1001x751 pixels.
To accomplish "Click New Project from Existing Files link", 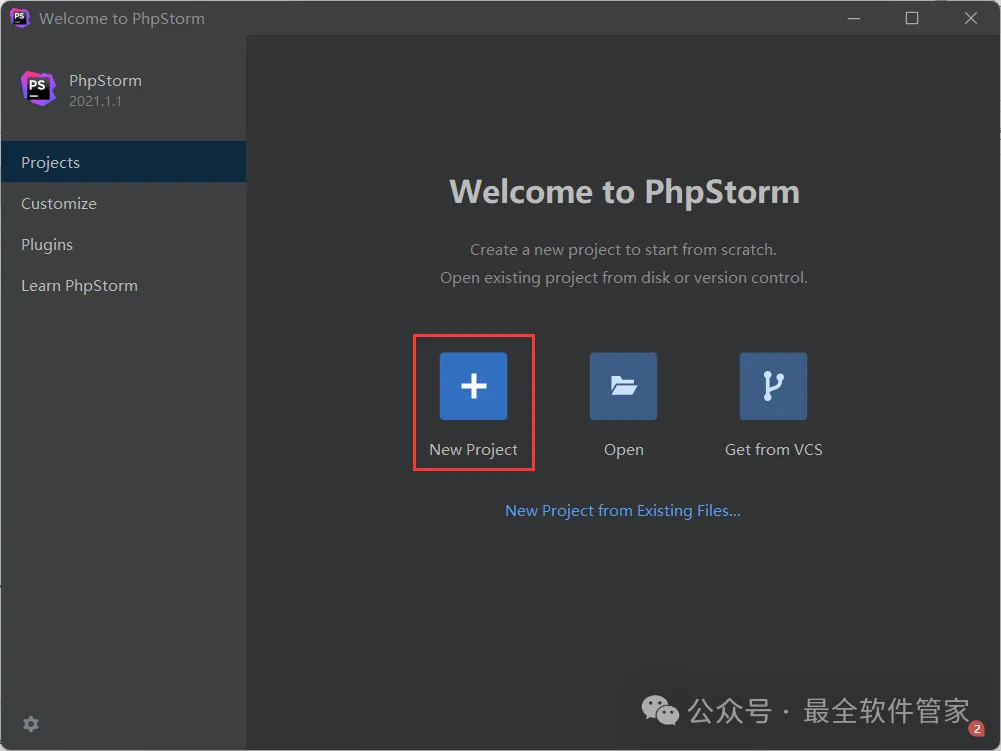I will pyautogui.click(x=622, y=511).
